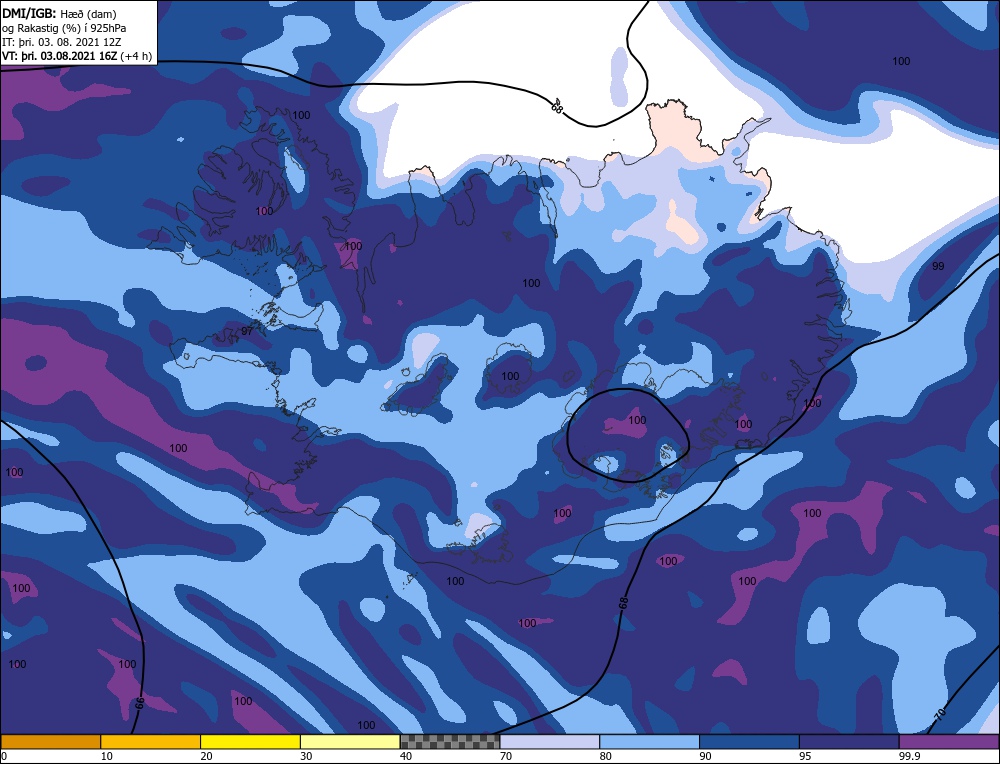The image size is (1000, 764).
Task: Click the "97" humidity value on the map
Action: pyautogui.click(x=247, y=331)
